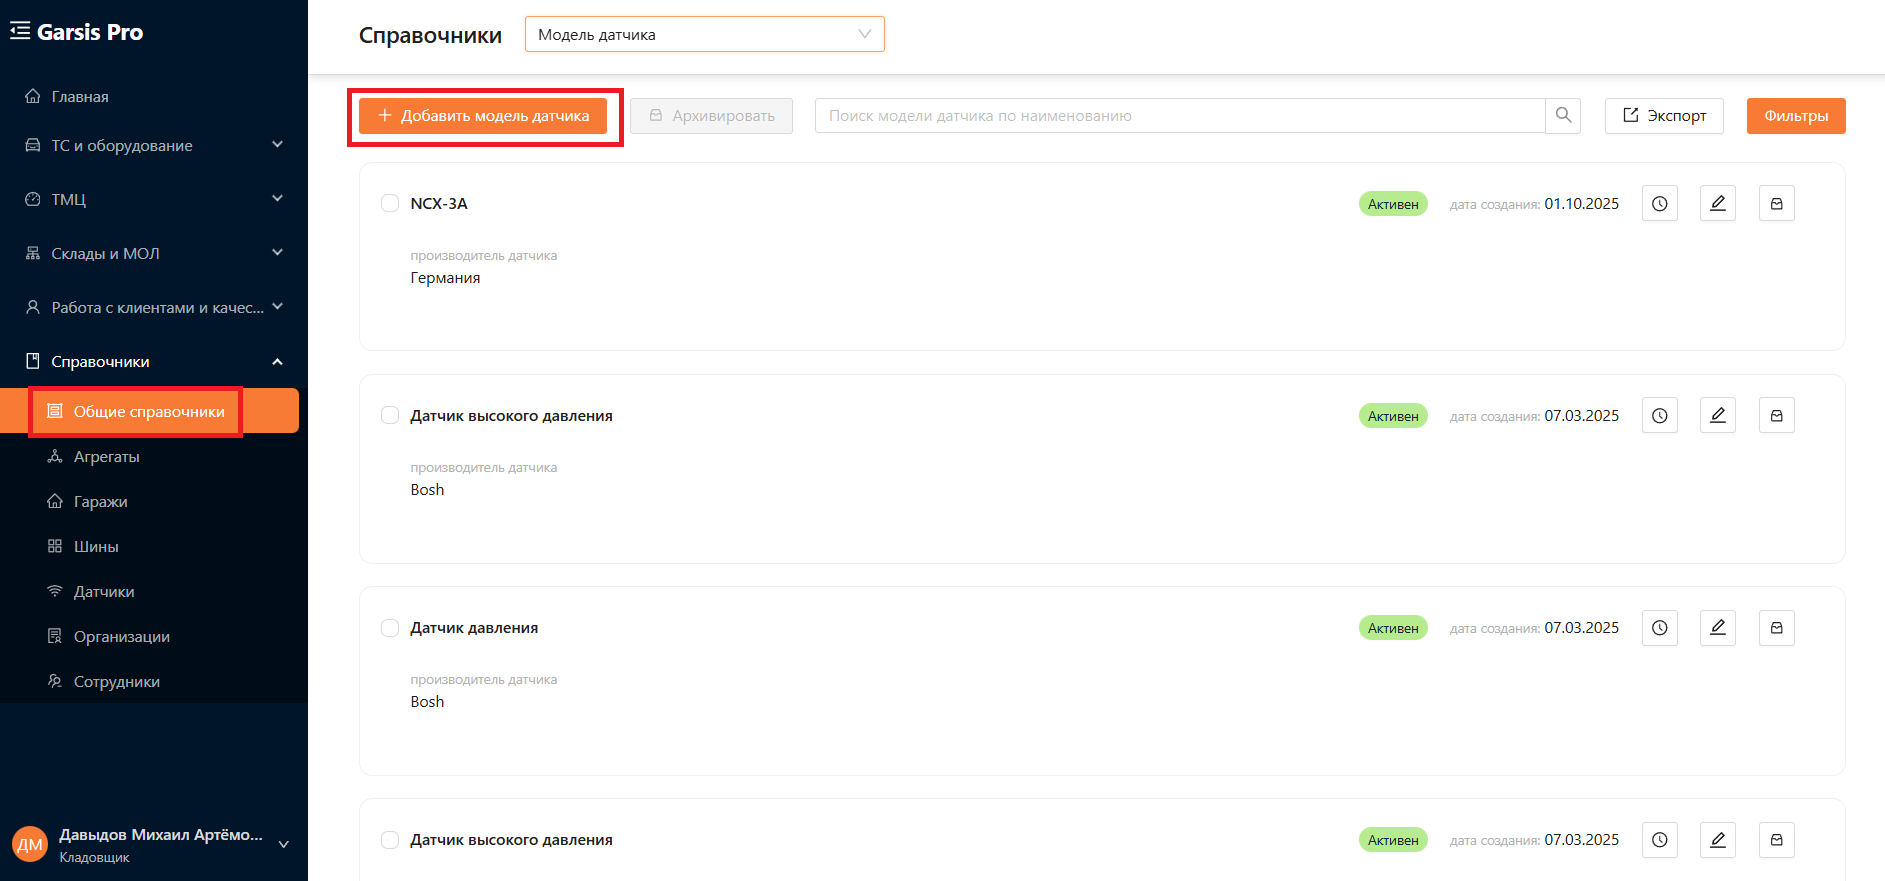
Task: Check the first Датчик высокого давления box
Action: point(390,415)
